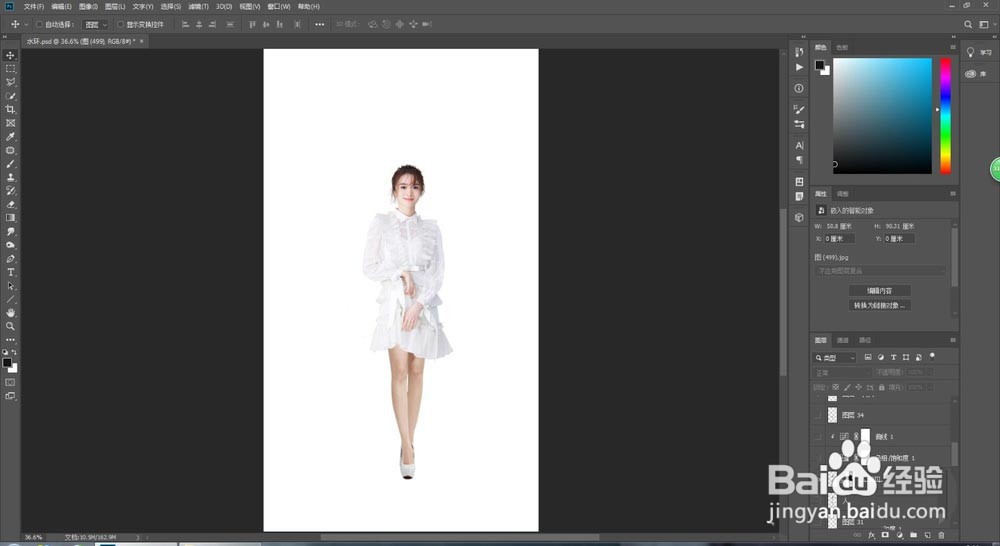Select the Eraser tool
Viewport: 1000px width, 546px height.
coord(10,205)
